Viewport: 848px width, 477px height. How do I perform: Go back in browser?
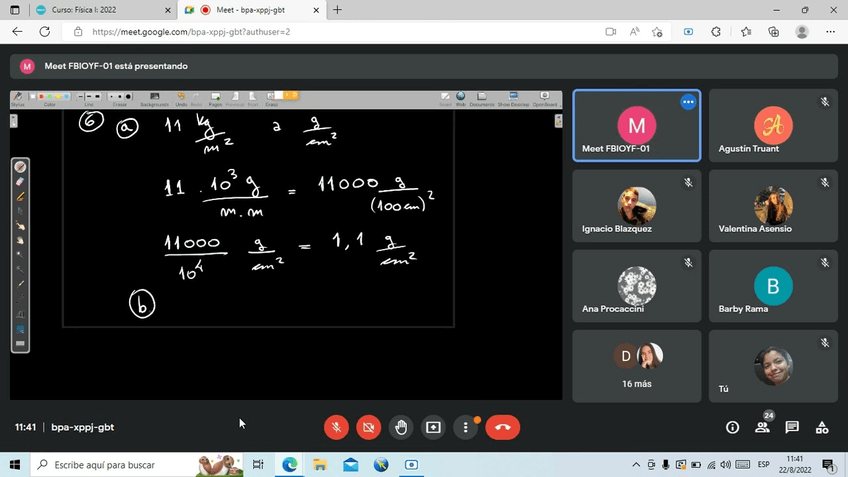click(17, 32)
